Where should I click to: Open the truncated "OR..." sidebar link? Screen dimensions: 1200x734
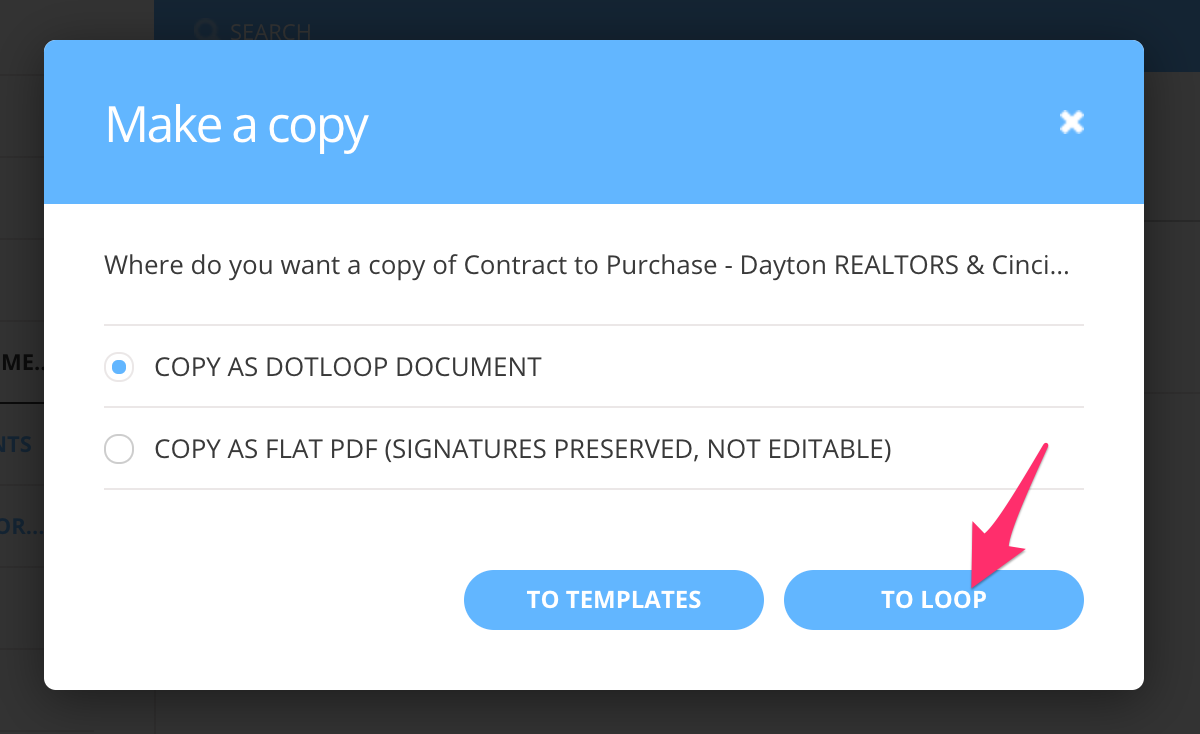pyautogui.click(x=21, y=526)
